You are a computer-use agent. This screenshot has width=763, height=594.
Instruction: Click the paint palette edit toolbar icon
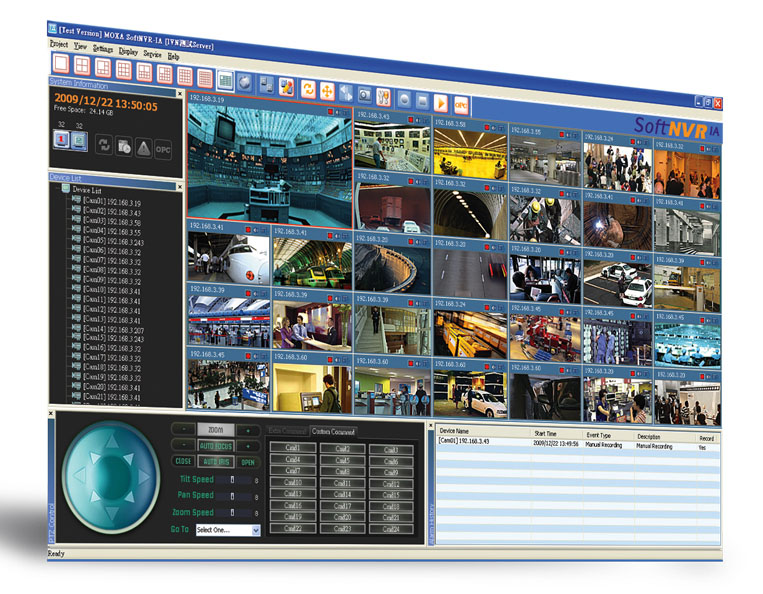point(287,87)
